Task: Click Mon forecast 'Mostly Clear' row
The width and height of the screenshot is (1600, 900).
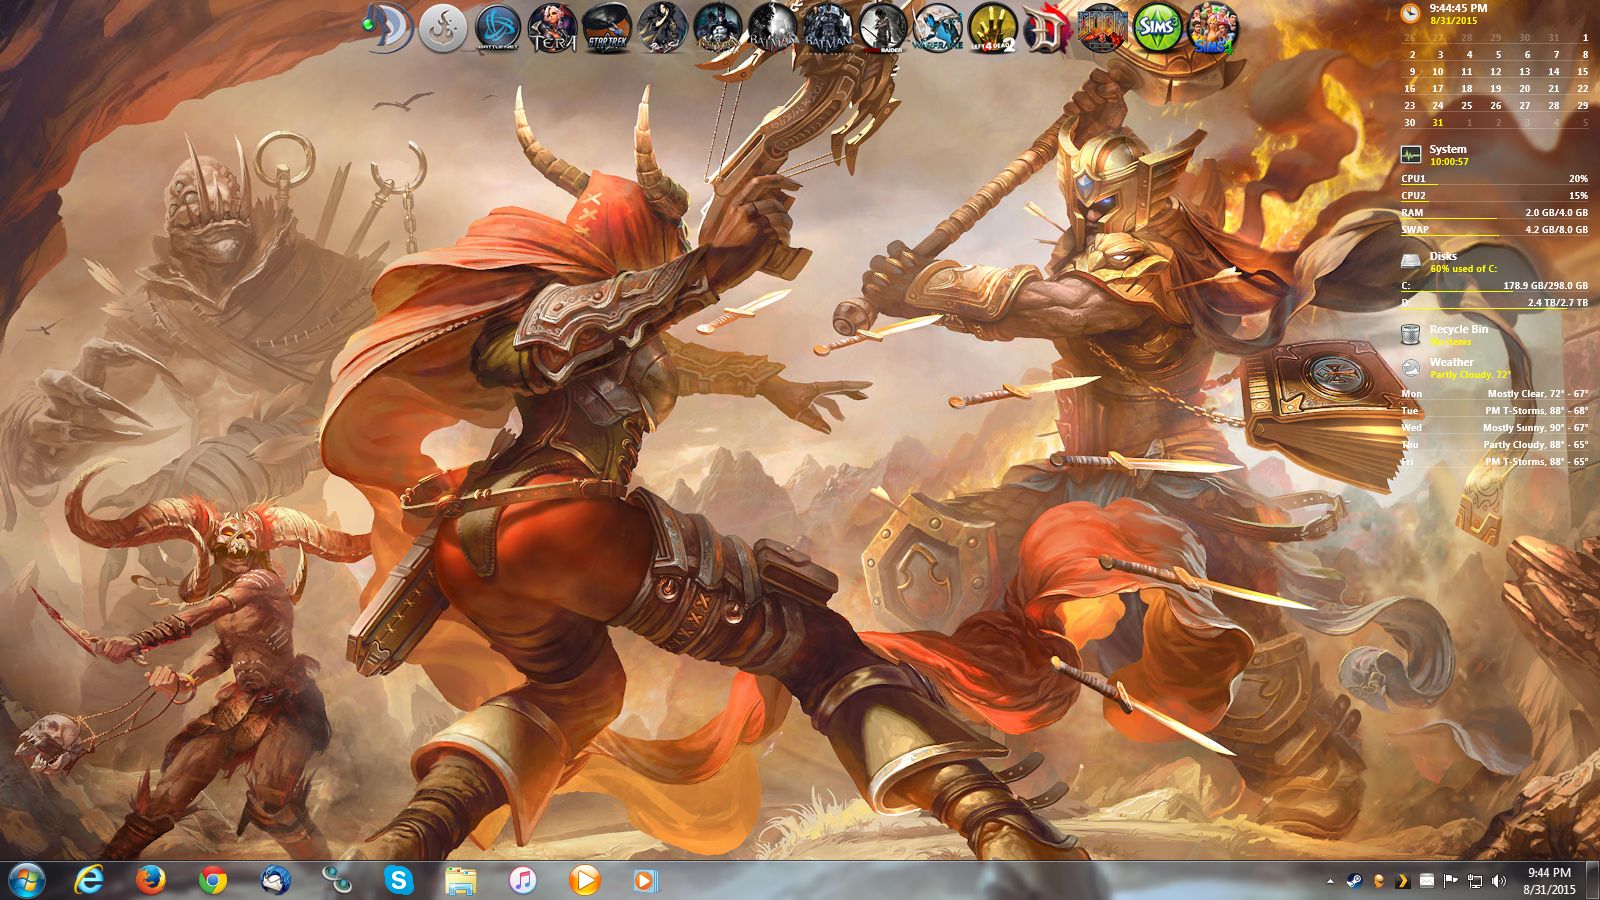Action: click(x=1494, y=394)
